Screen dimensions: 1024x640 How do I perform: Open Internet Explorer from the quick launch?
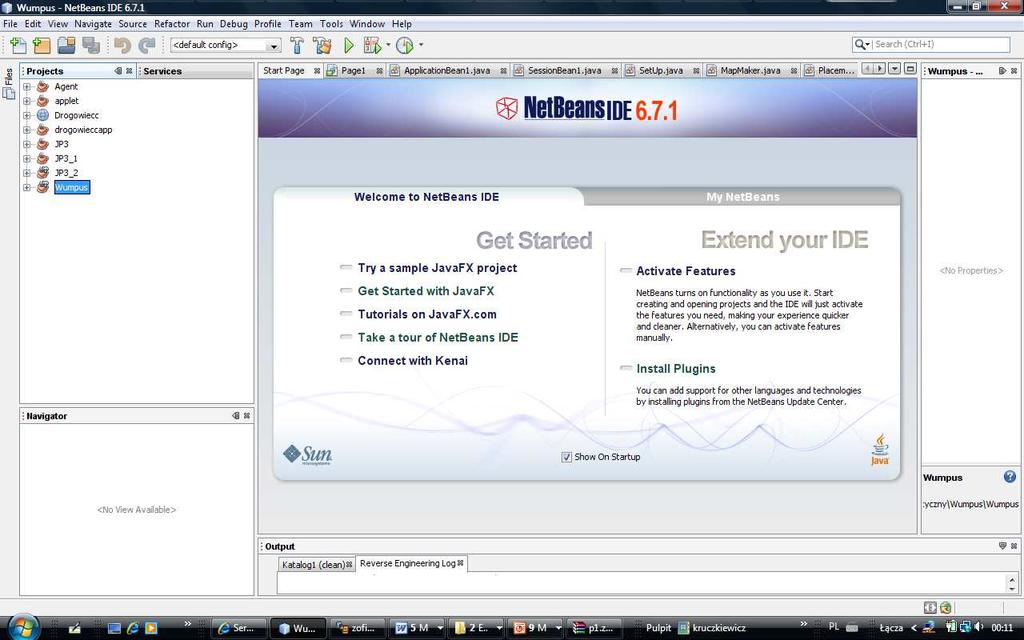pos(133,628)
